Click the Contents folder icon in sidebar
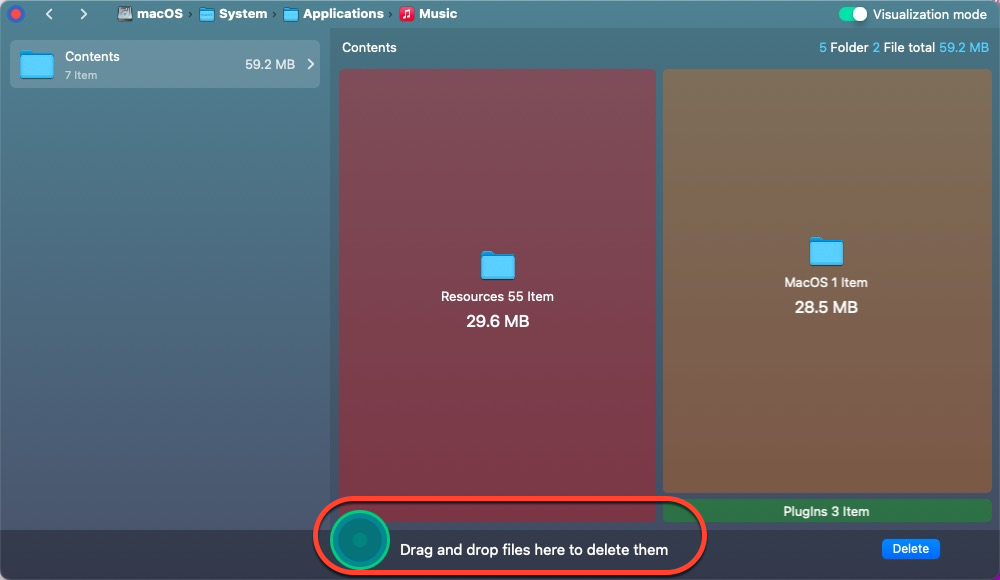Viewport: 1000px width, 580px height. click(36, 64)
